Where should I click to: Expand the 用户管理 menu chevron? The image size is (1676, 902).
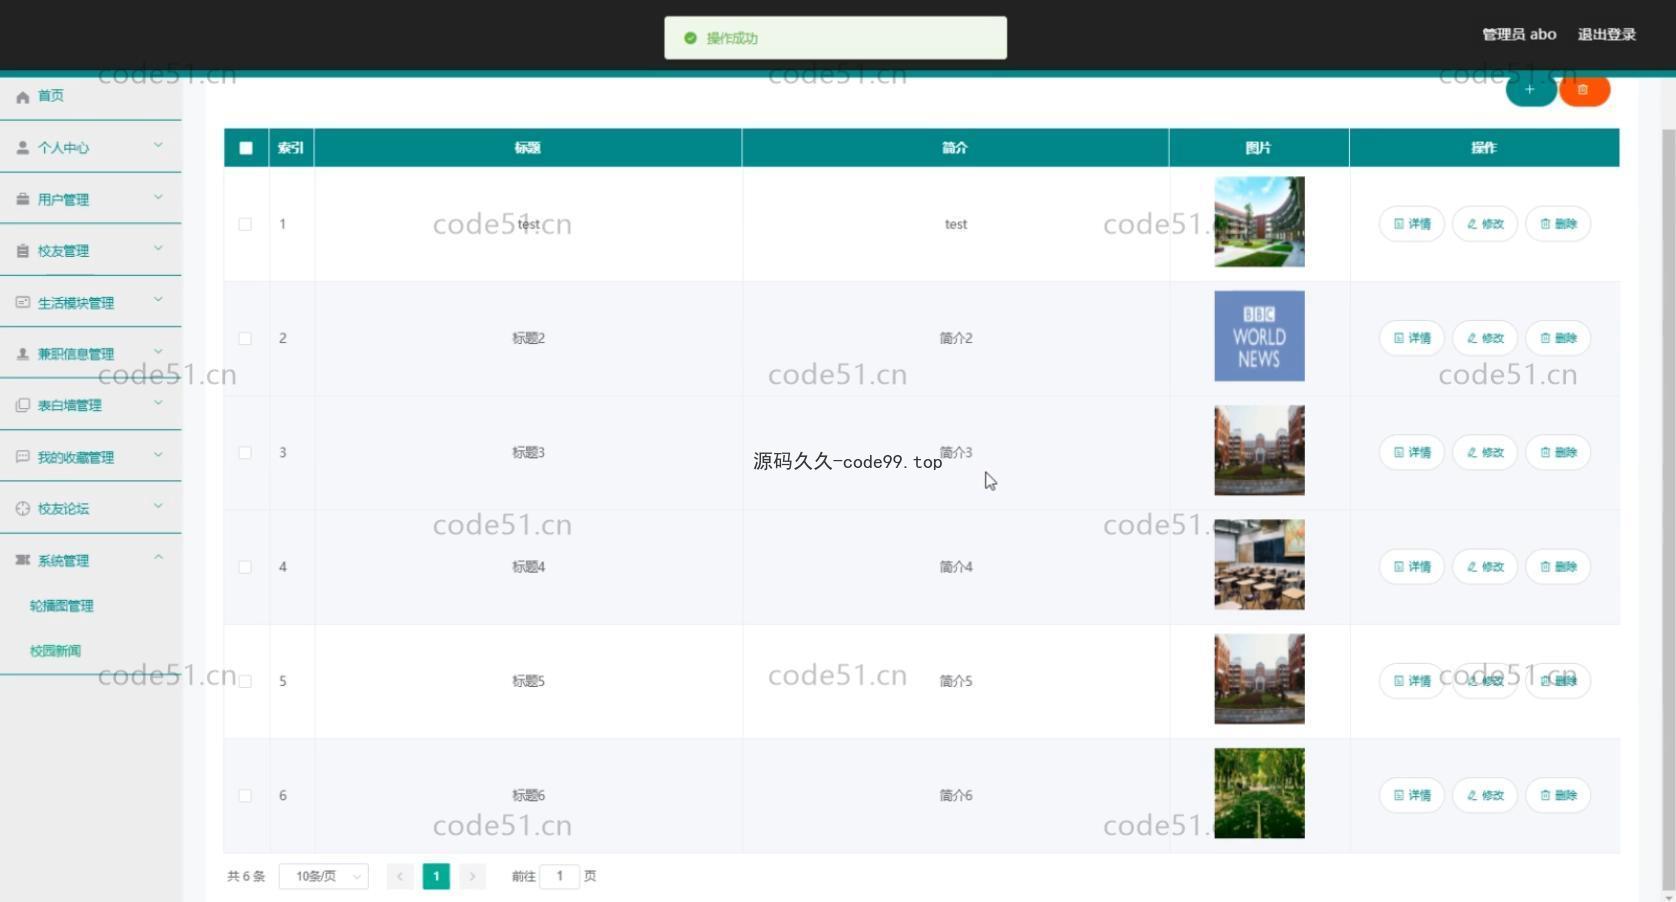pos(158,197)
